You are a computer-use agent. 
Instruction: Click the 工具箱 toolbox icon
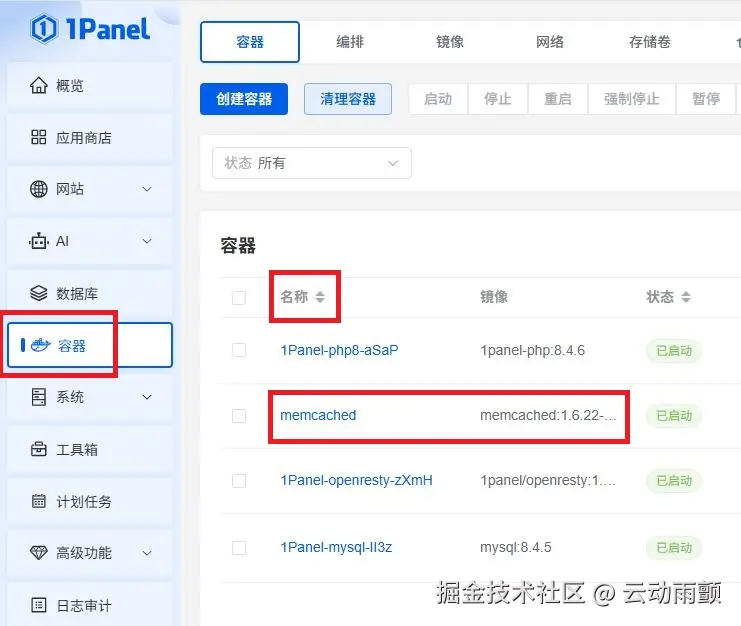pyautogui.click(x=39, y=449)
